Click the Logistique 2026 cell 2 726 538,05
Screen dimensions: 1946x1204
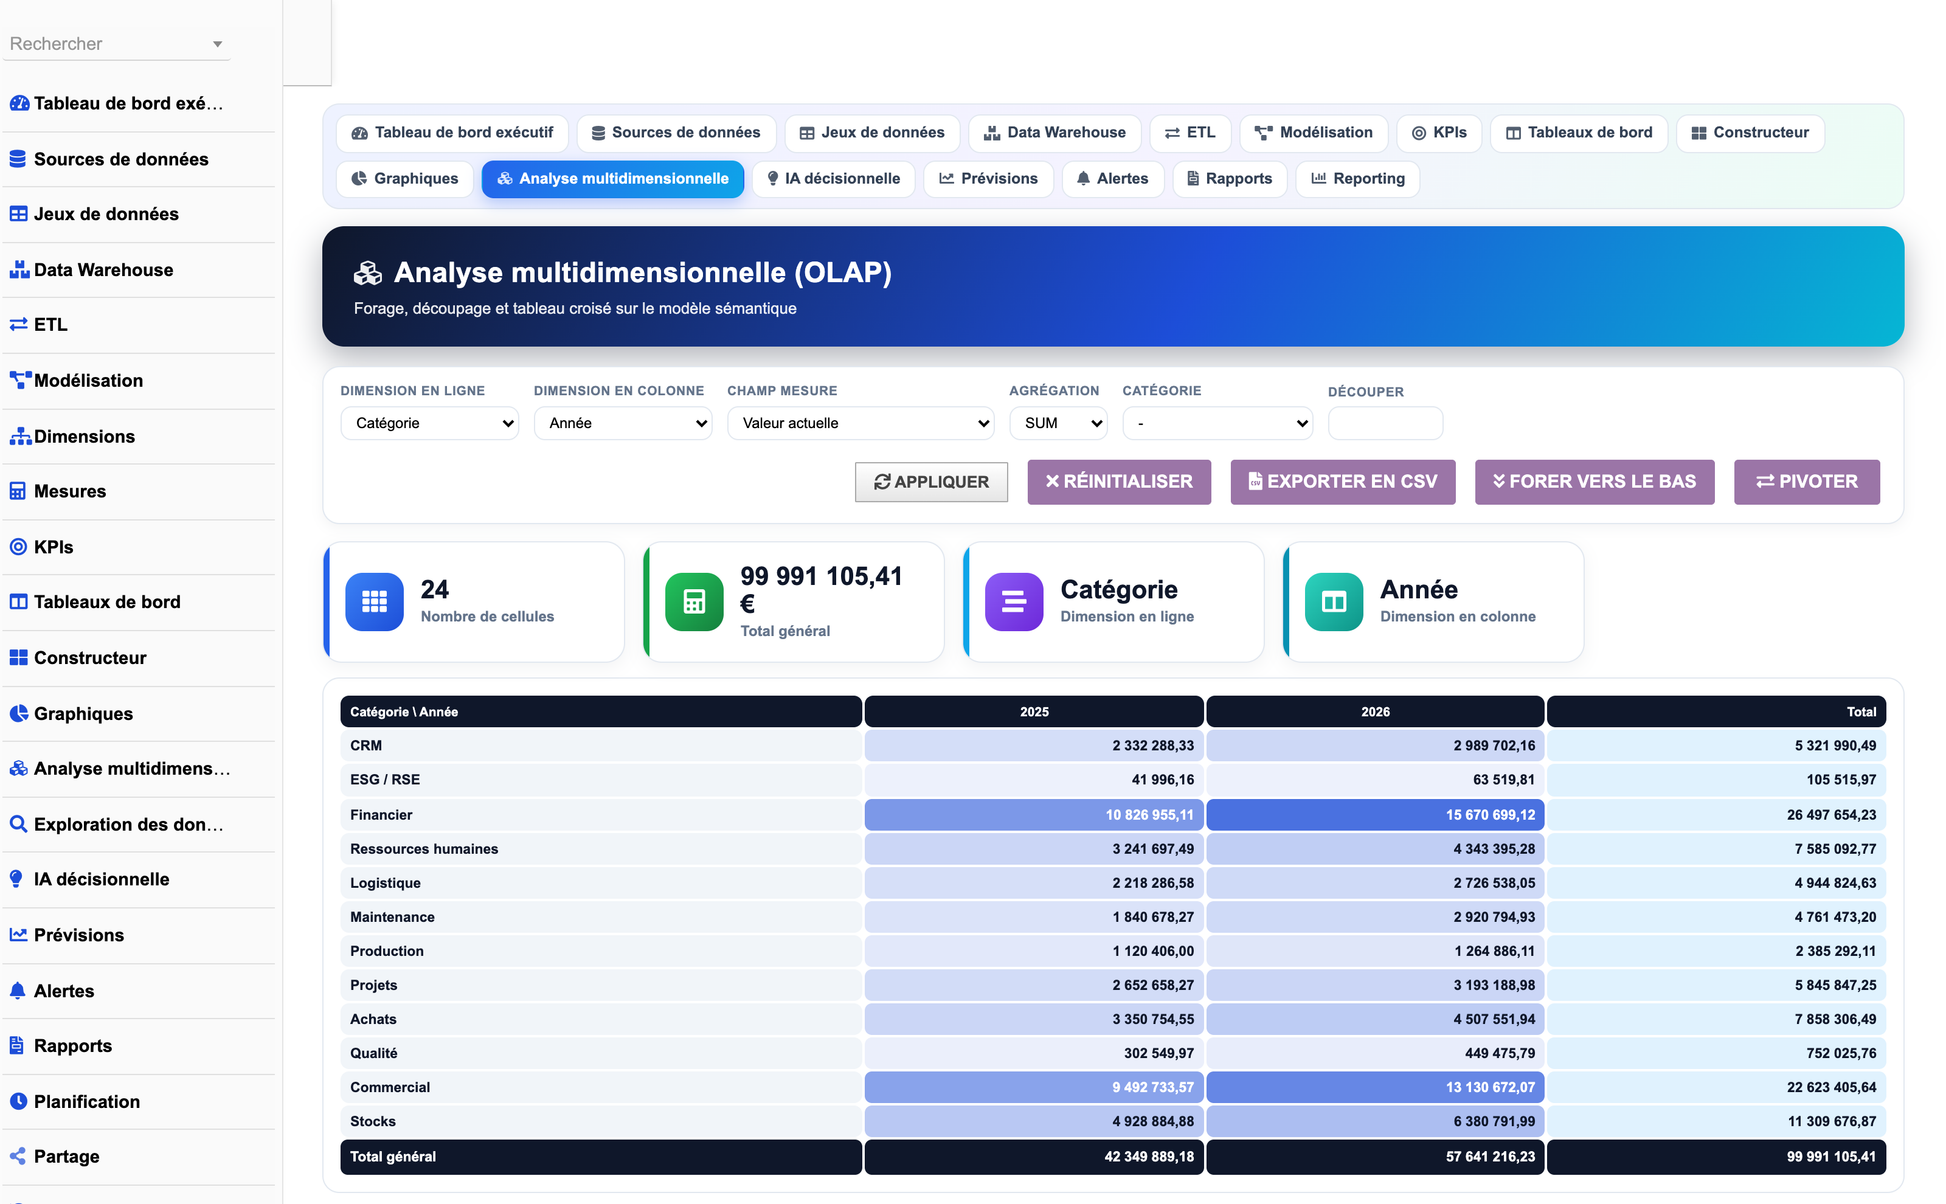[1375, 883]
